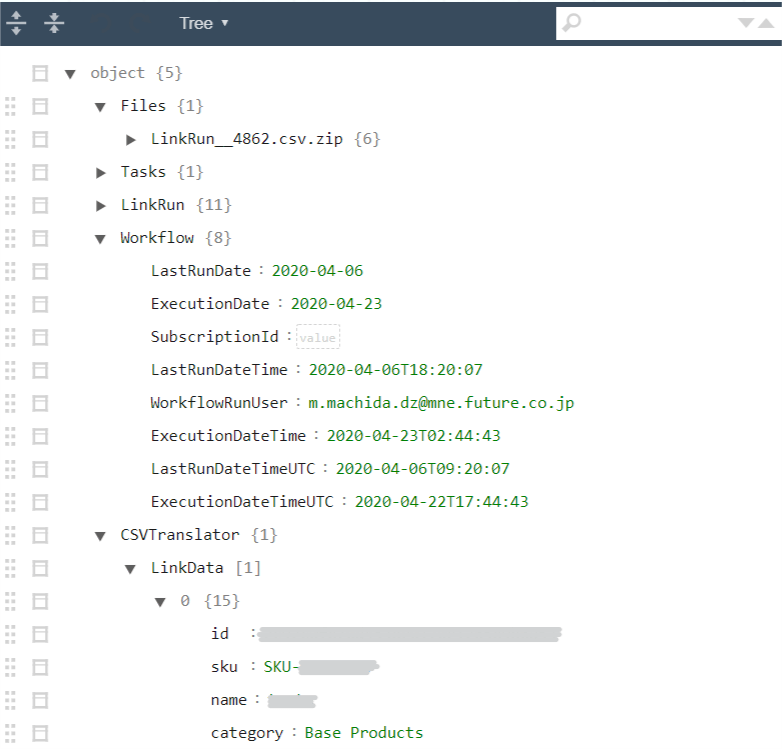Collapse the root object node
This screenshot has width=782, height=749.
[x=70, y=74]
